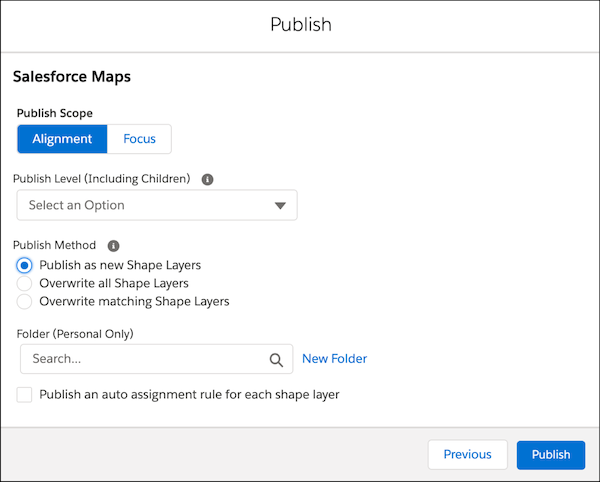This screenshot has height=482, width=600.
Task: Create a New Folder
Action: [x=334, y=359]
